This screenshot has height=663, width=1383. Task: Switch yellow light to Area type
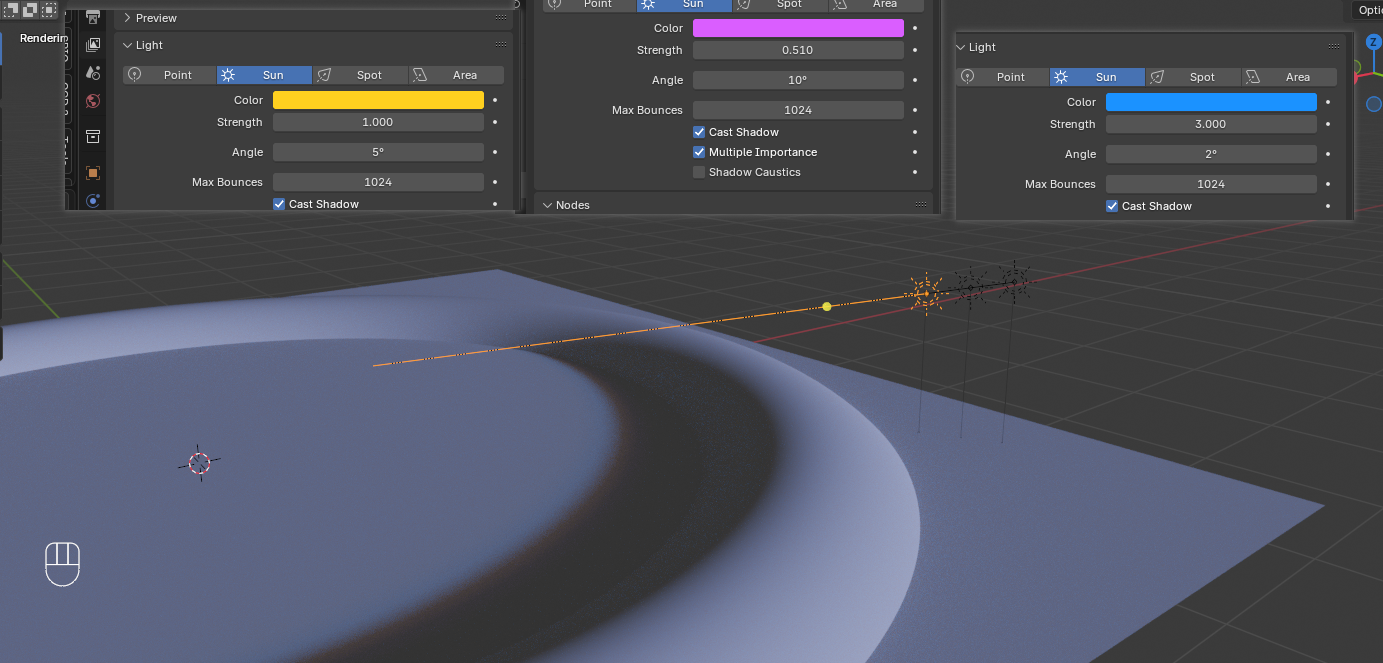tap(456, 75)
